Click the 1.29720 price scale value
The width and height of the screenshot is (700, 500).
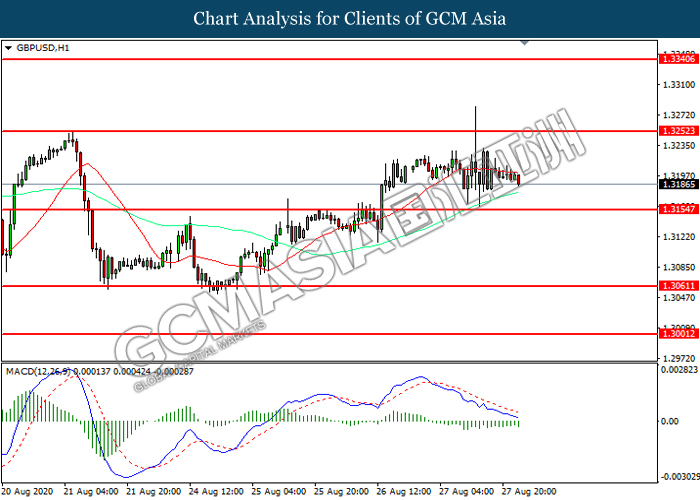coord(679,358)
